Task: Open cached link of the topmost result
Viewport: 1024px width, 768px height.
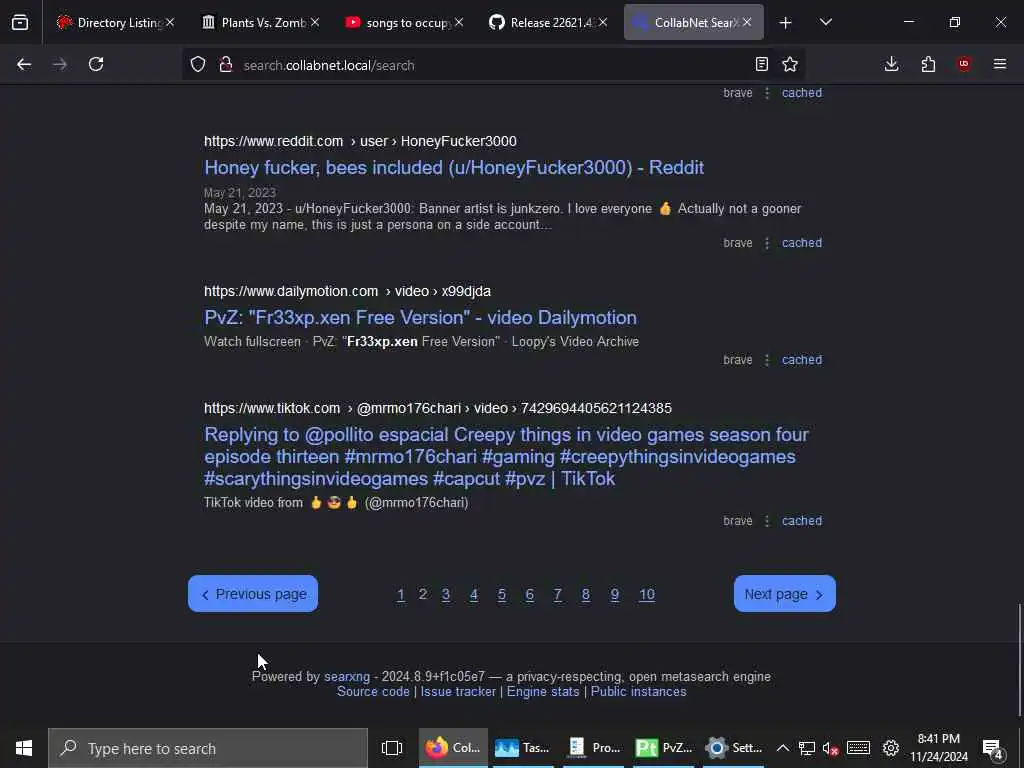Action: (802, 93)
